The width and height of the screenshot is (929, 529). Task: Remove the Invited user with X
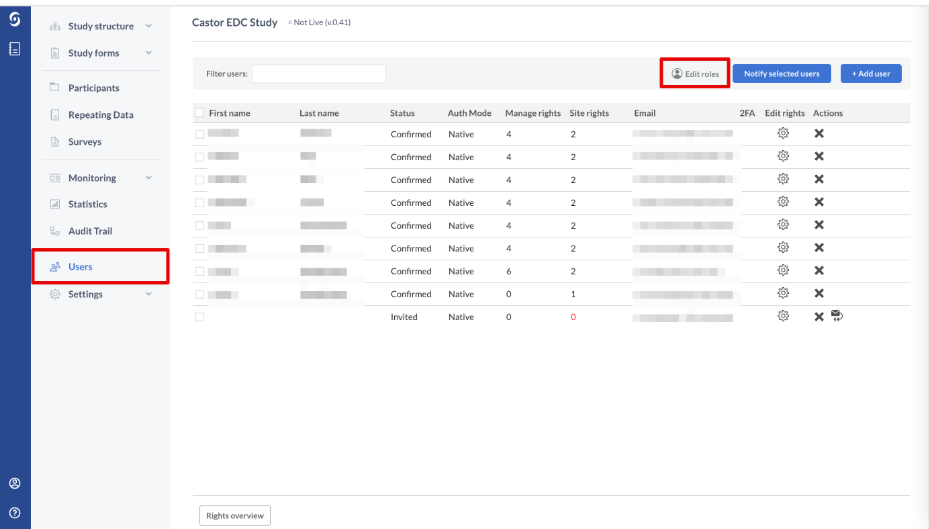(x=819, y=316)
